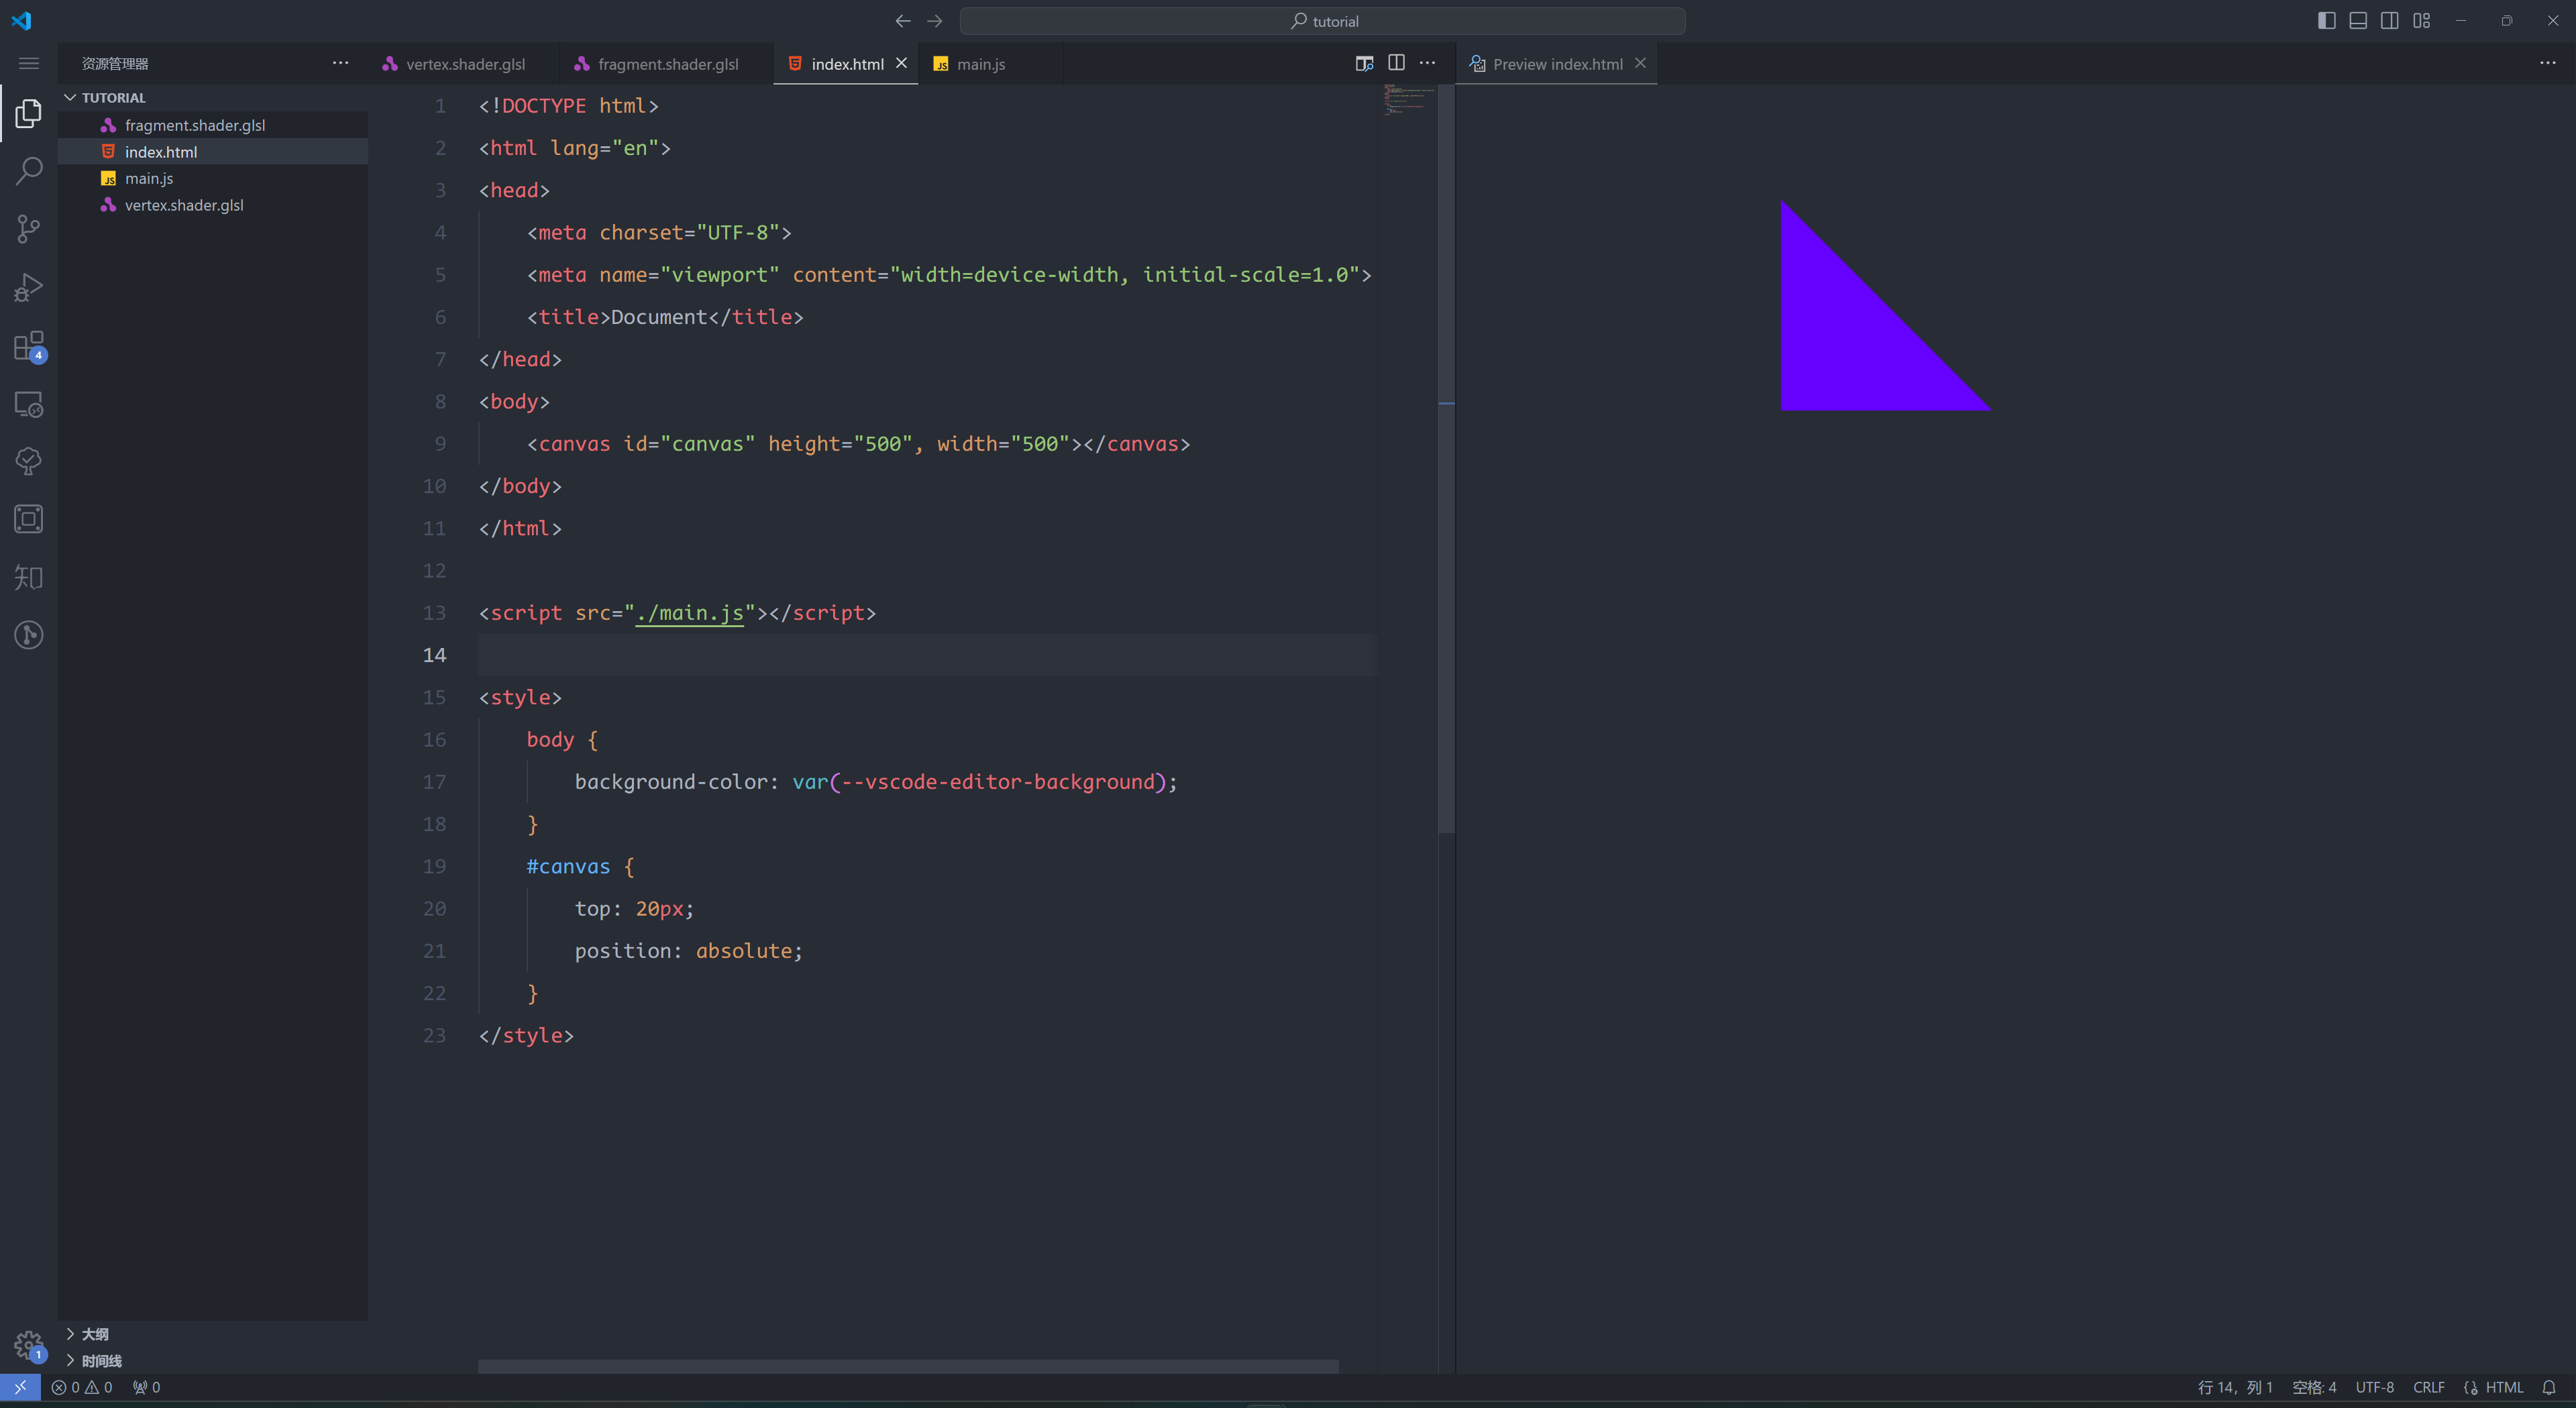2576x1408 pixels.
Task: Toggle the secondary side bar visibility
Action: (x=2389, y=20)
